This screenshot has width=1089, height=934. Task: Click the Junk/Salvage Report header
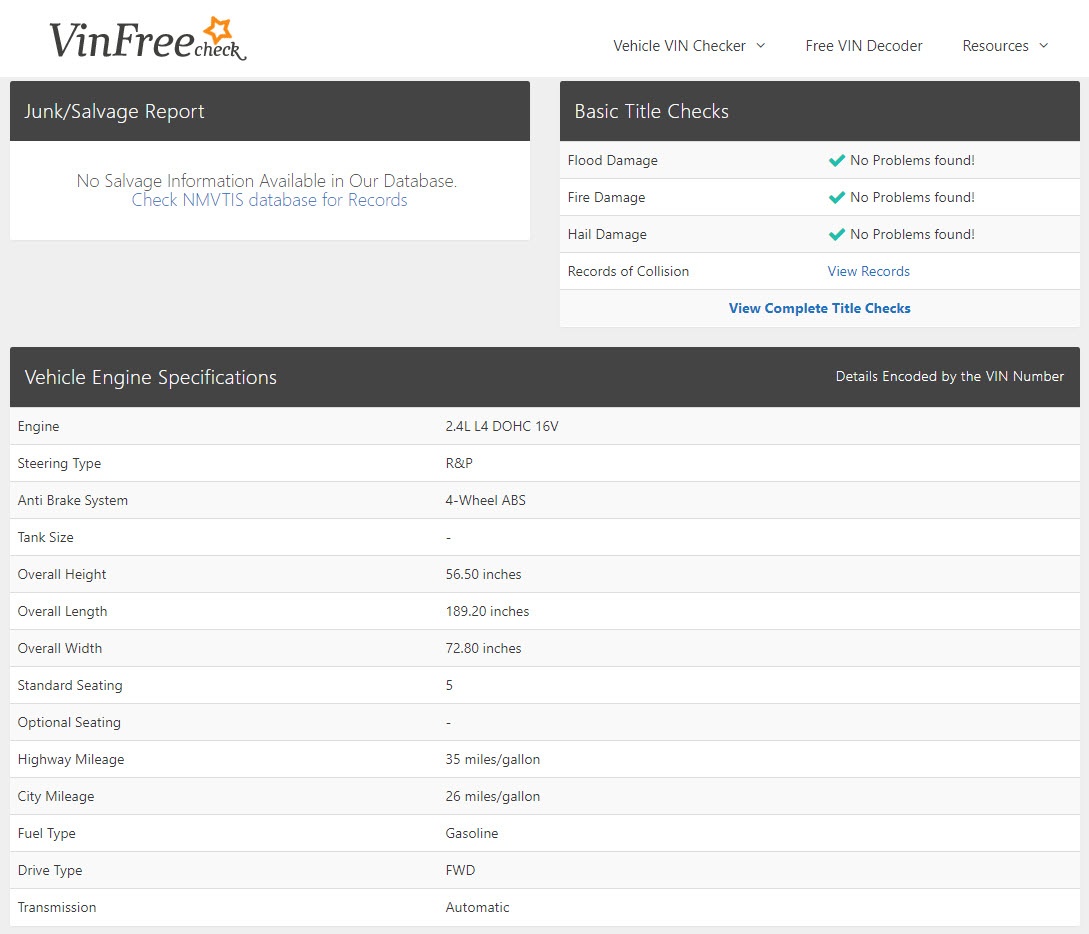pos(113,111)
